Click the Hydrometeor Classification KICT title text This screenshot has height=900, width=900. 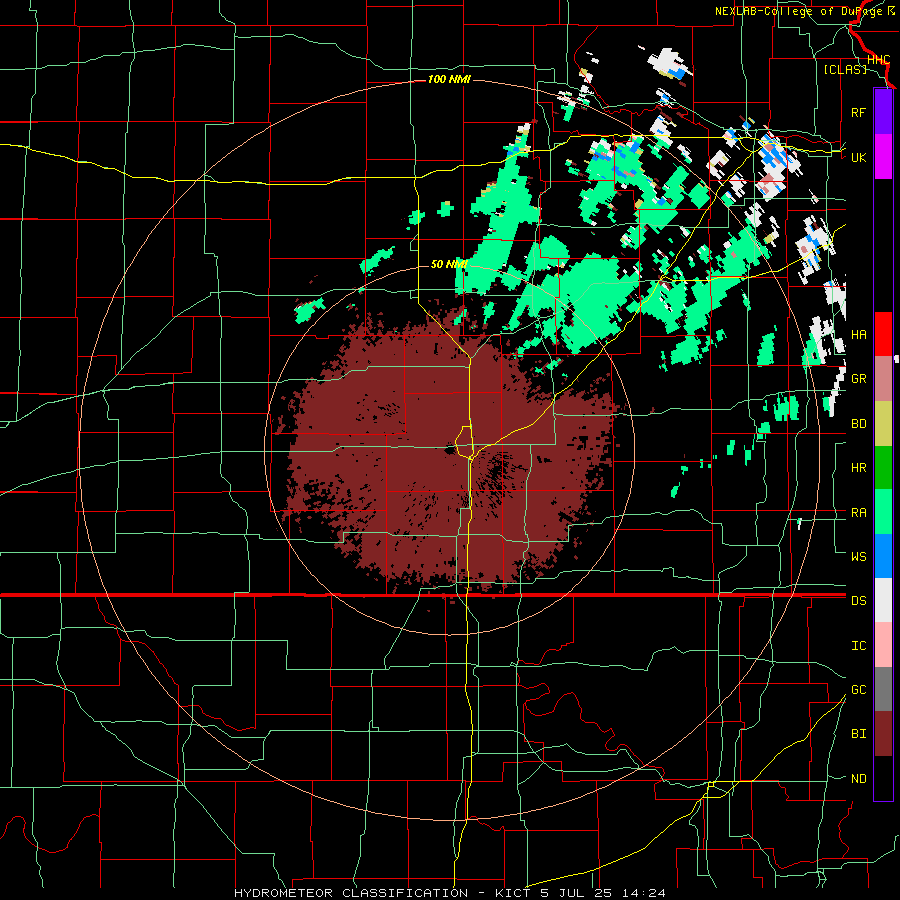click(x=449, y=893)
